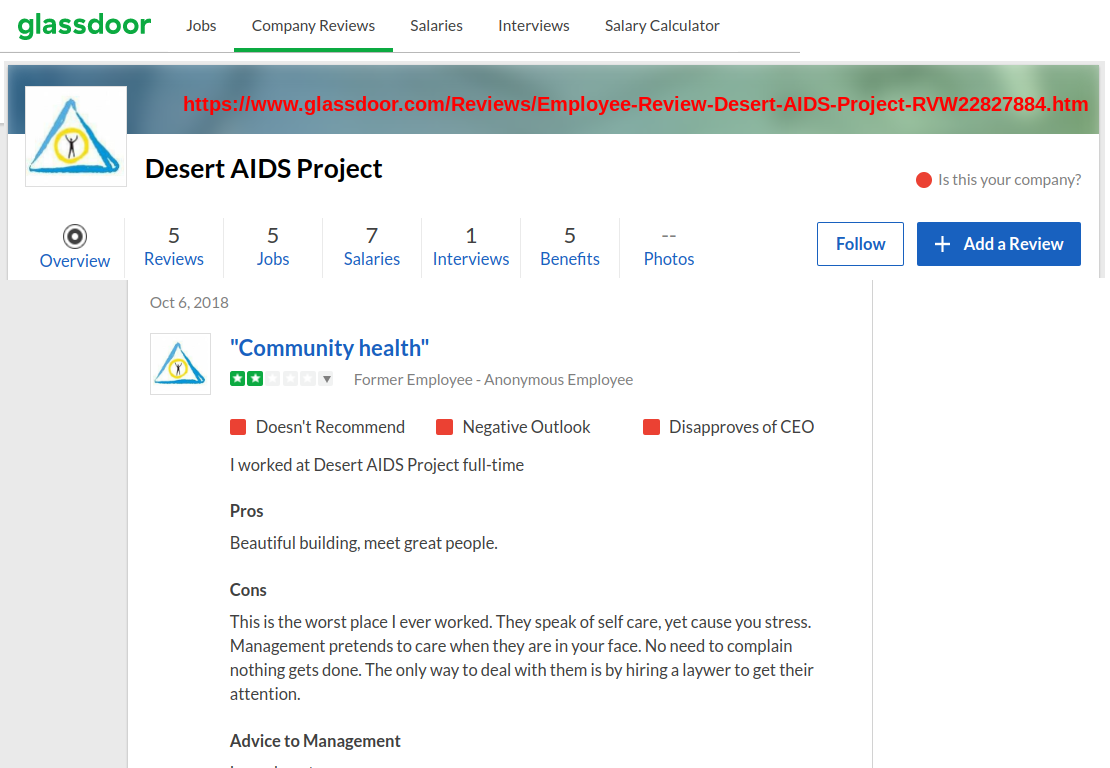This screenshot has width=1110, height=768.
Task: Open the Photos tab
Action: (x=669, y=247)
